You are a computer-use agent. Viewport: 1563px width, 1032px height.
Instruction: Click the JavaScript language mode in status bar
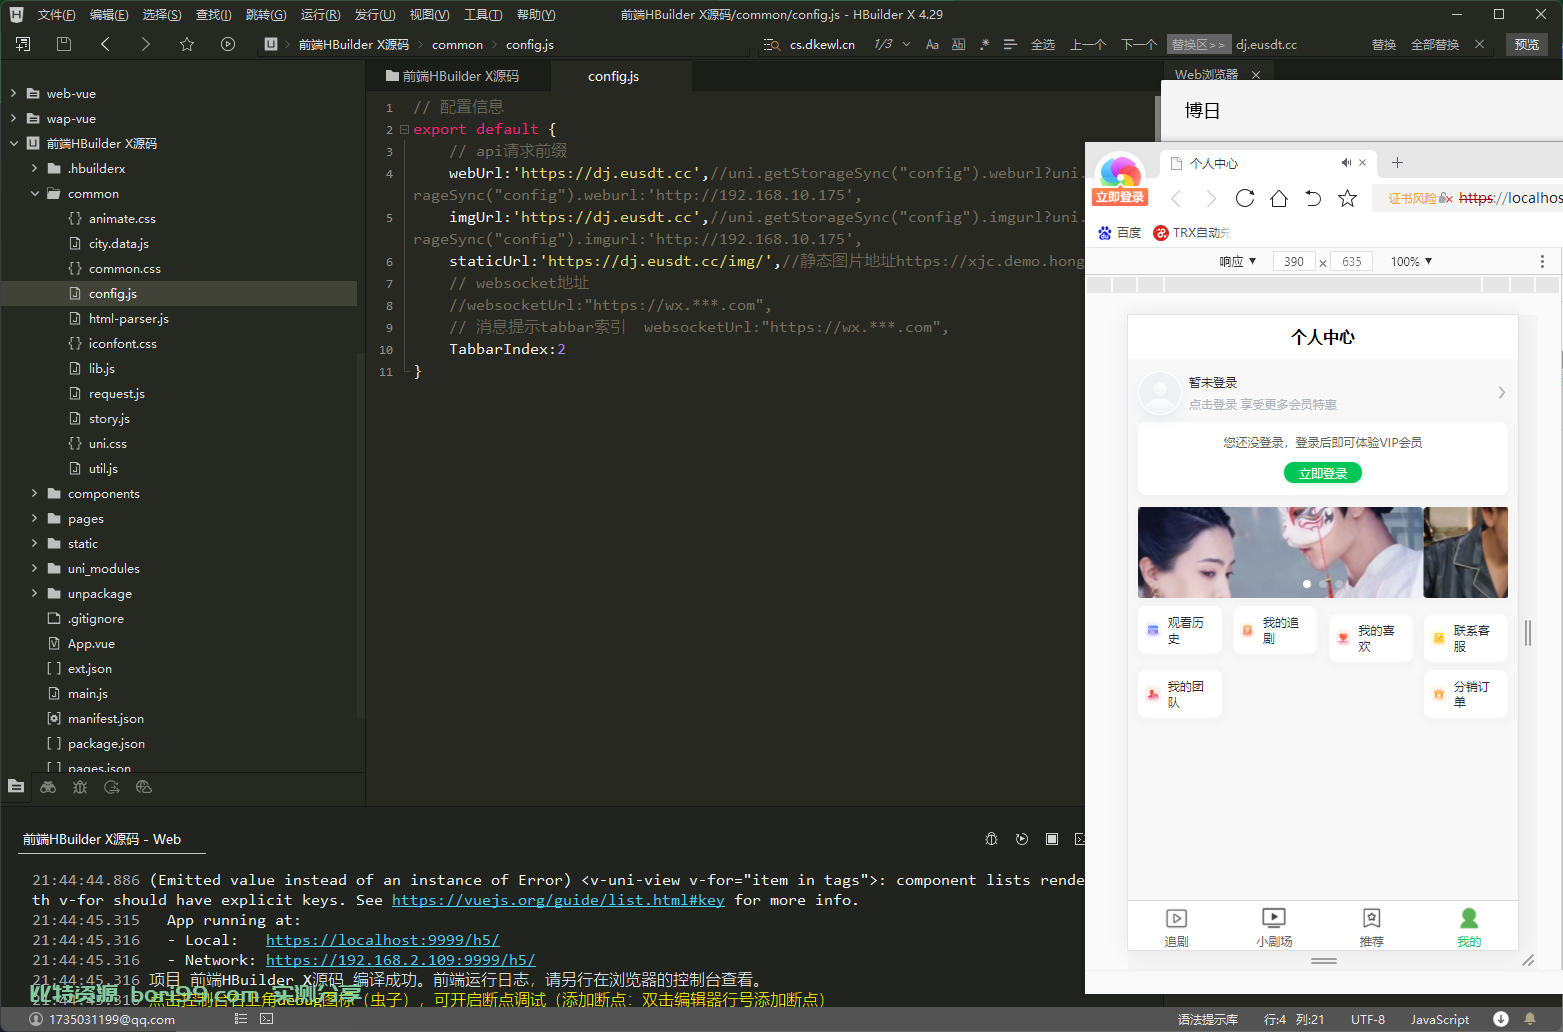tap(1440, 1020)
